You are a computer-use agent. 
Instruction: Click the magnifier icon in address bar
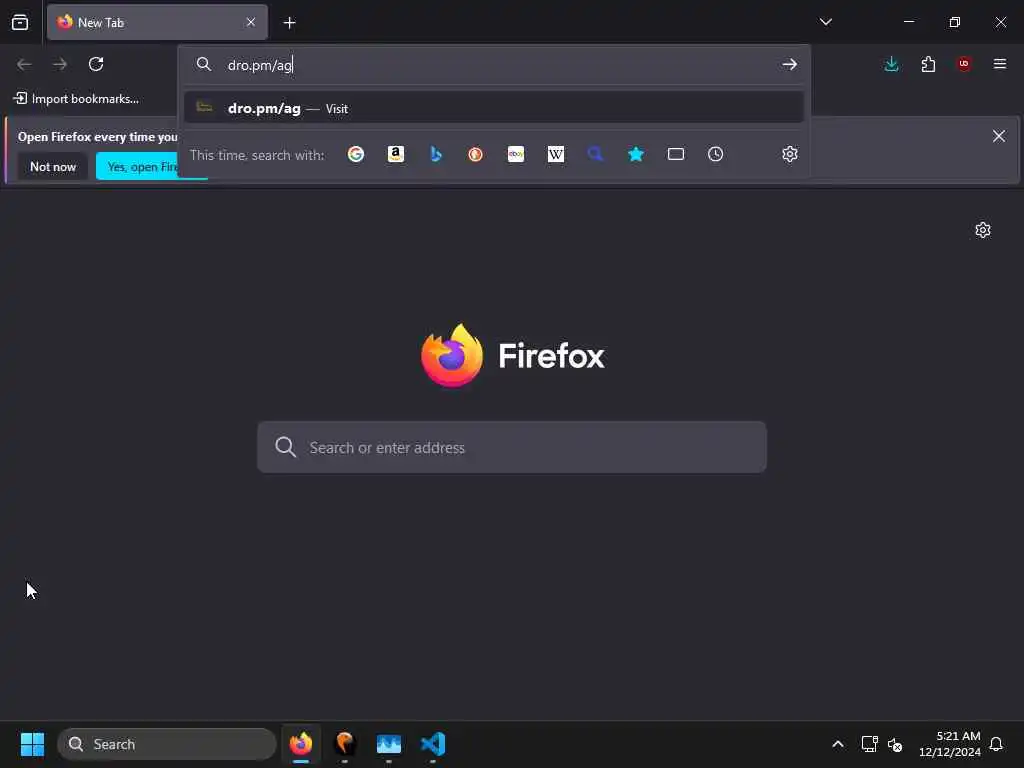204,64
